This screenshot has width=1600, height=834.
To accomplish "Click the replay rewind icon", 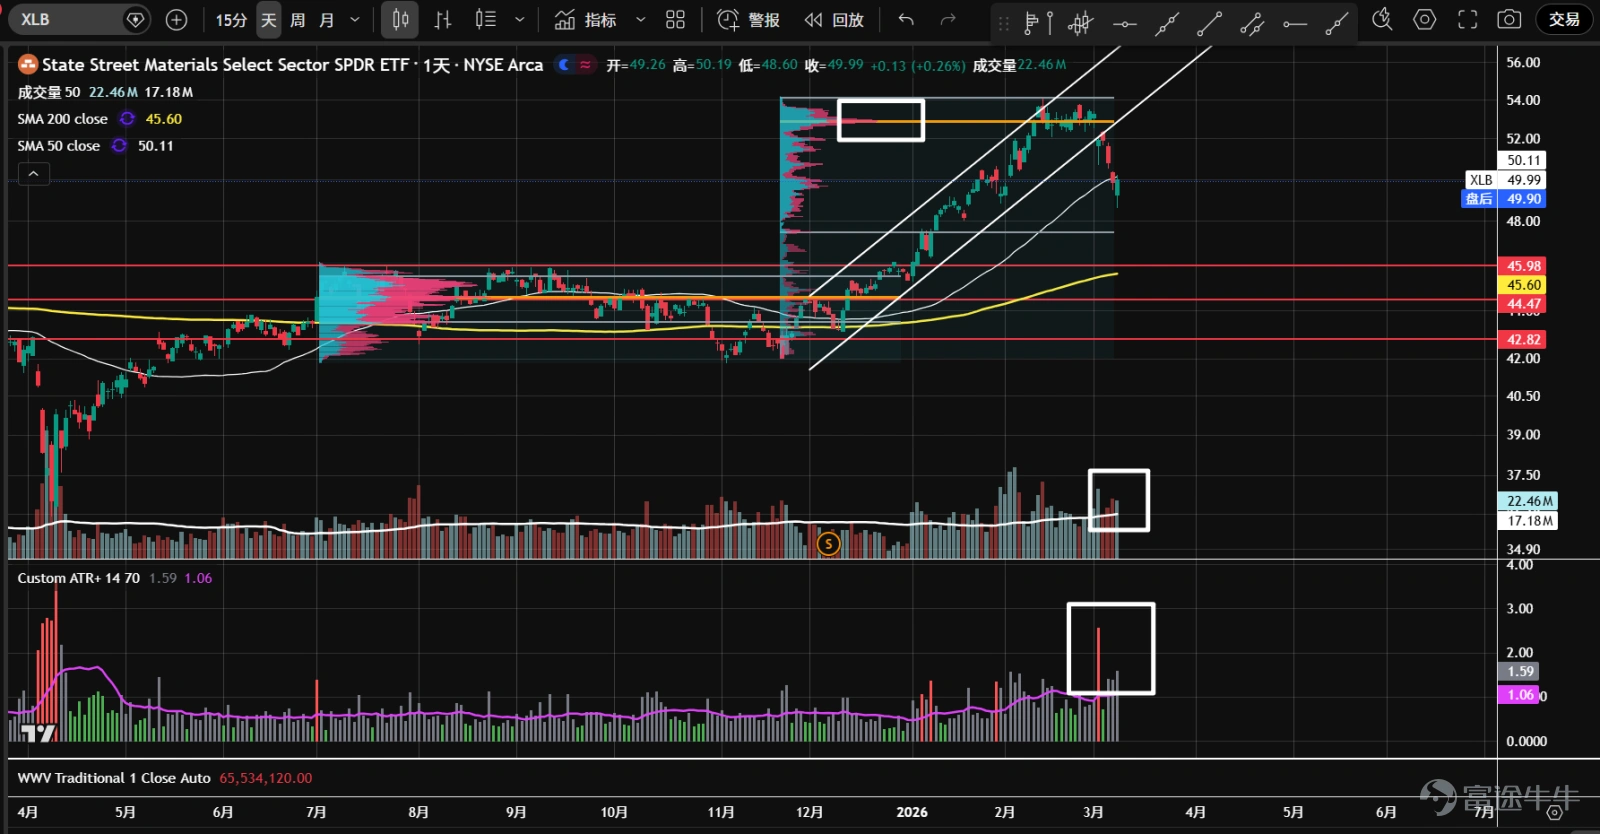I will pos(814,19).
